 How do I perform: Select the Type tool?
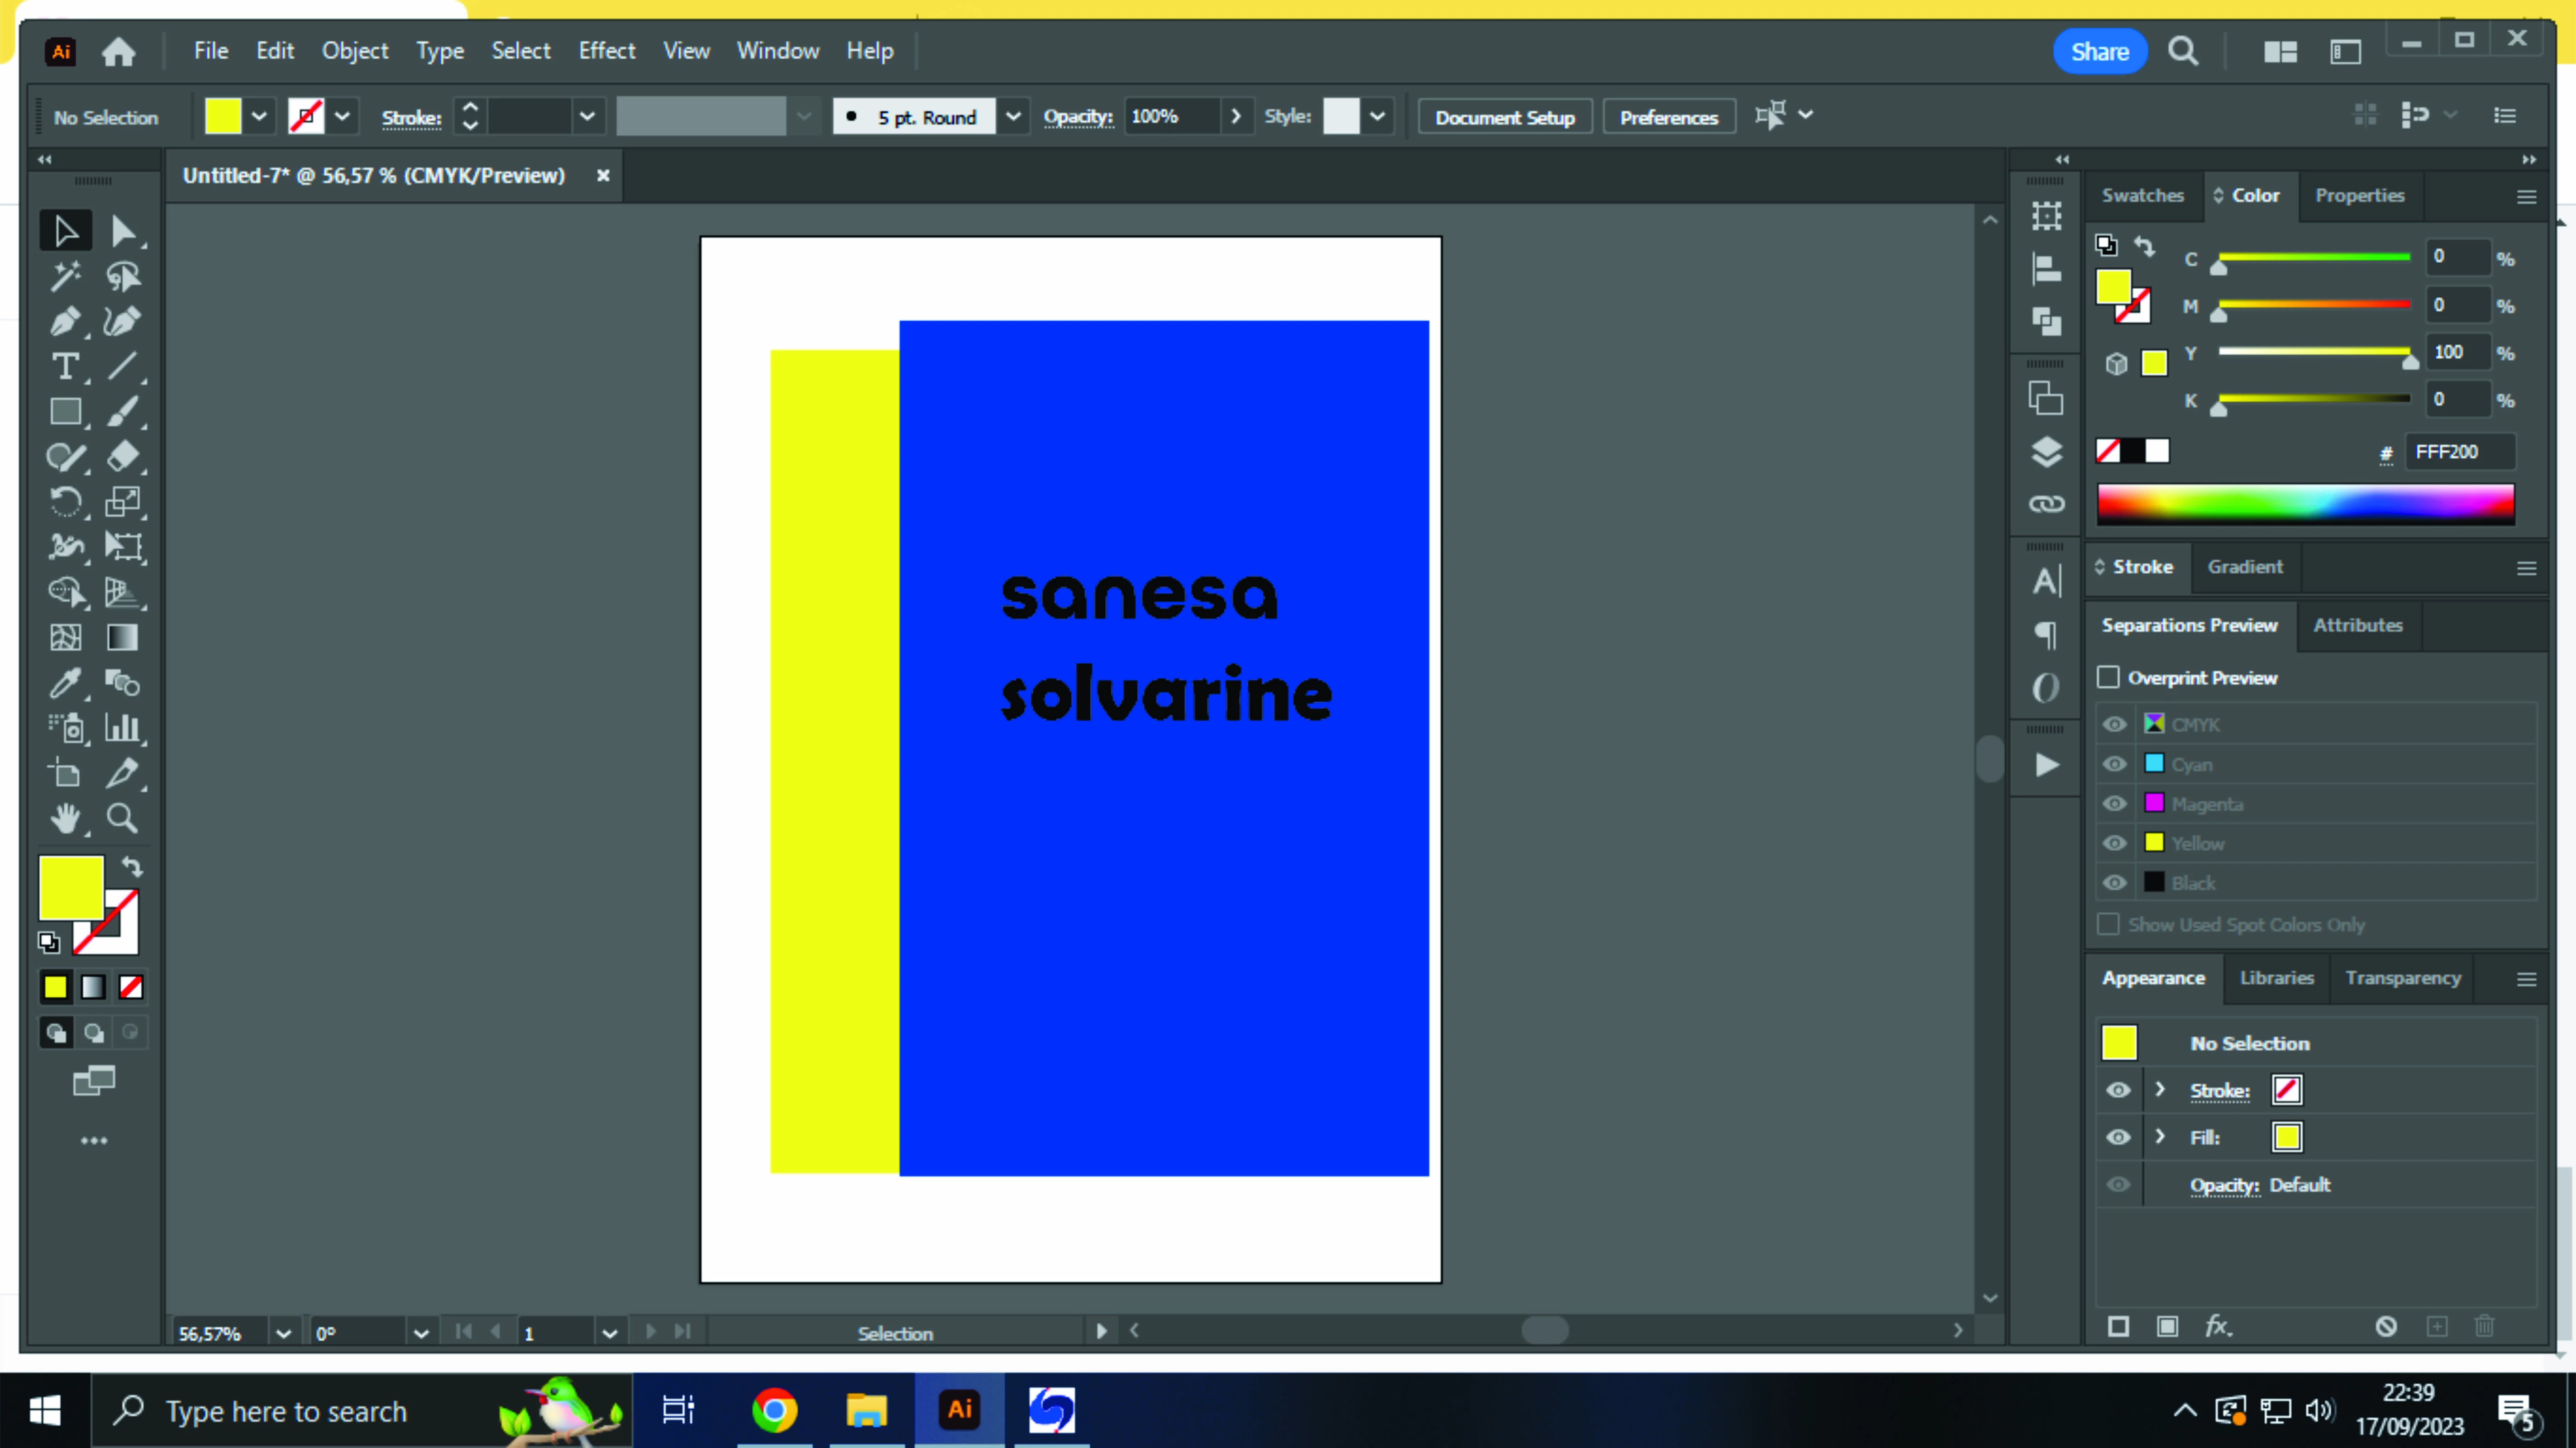65,367
